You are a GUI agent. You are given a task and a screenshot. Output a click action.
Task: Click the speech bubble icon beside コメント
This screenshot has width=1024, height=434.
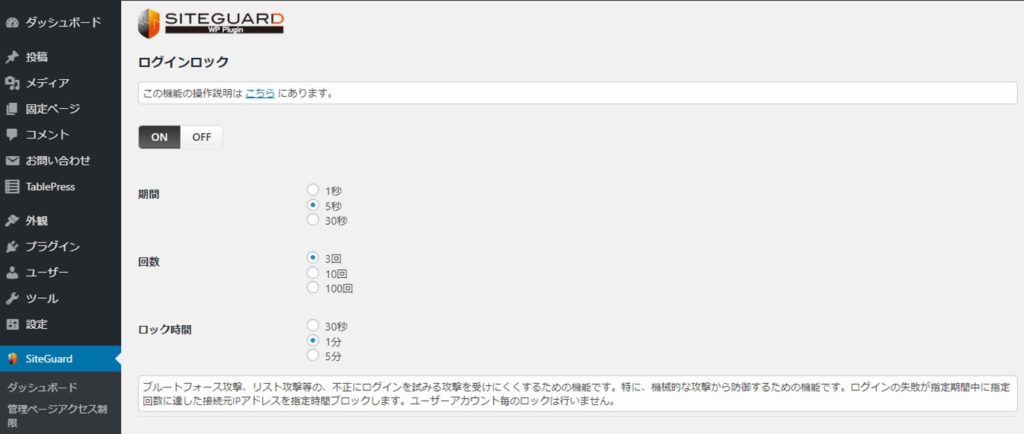[12, 134]
